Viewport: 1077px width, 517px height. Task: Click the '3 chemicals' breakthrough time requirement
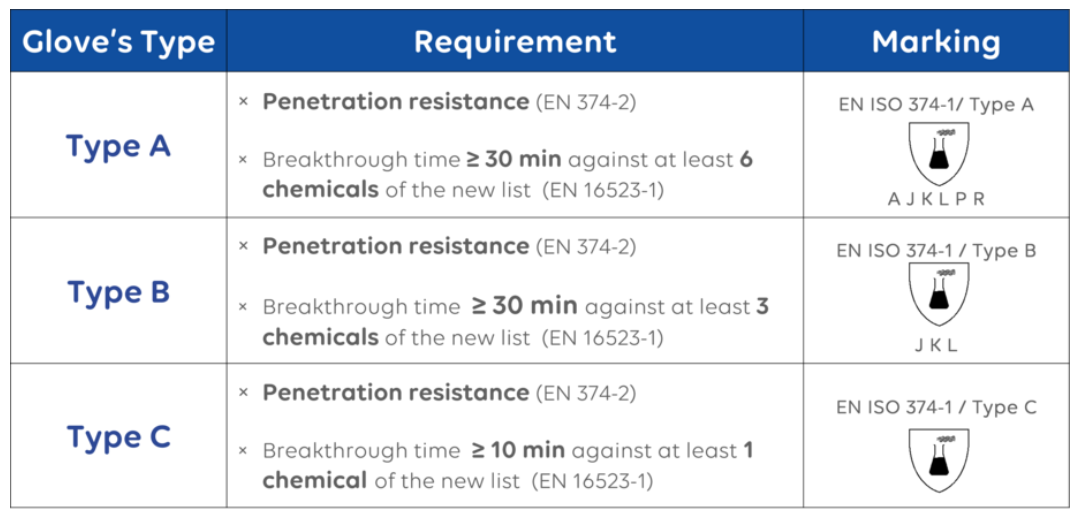[516, 322]
